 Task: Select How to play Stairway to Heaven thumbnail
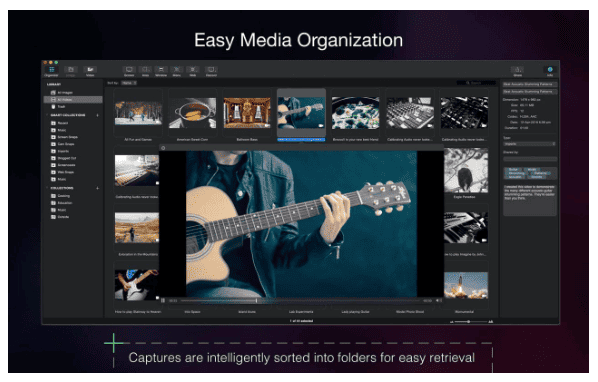(x=137, y=286)
